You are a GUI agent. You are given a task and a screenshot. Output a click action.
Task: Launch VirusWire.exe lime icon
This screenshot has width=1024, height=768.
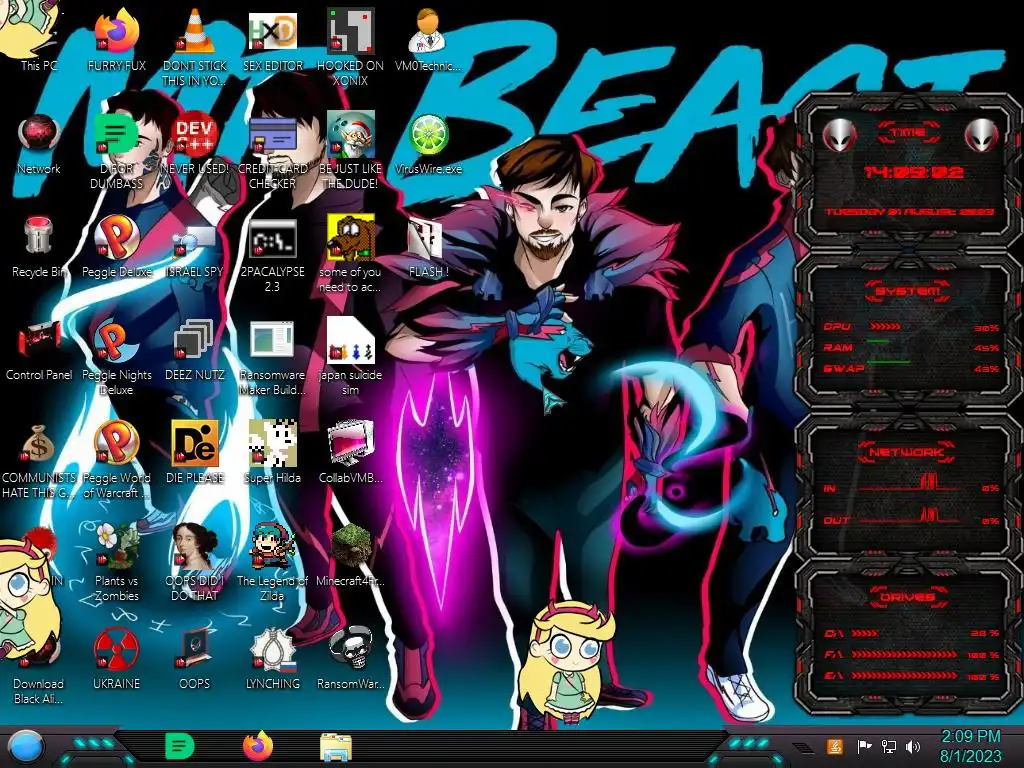tap(428, 142)
